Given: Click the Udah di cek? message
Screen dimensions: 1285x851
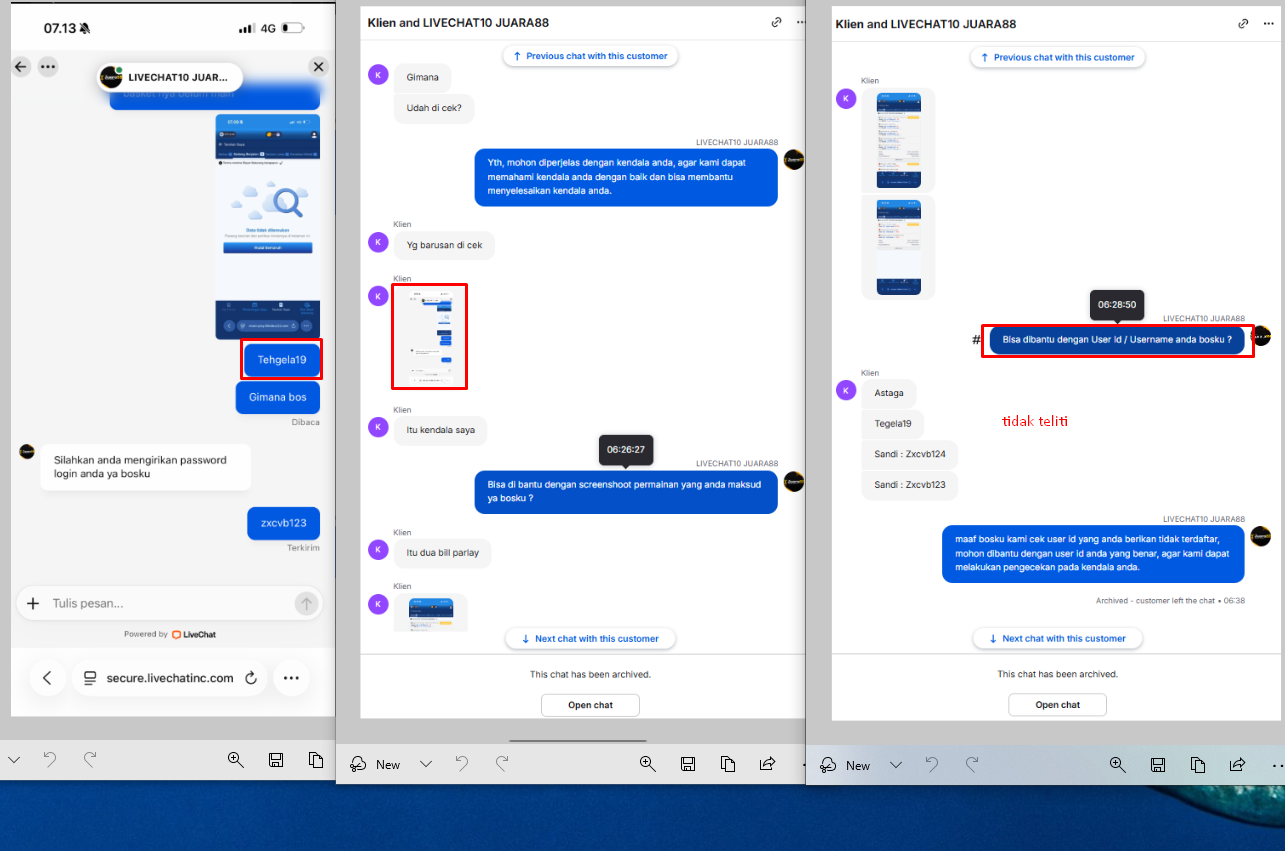Looking at the screenshot, I should click(434, 108).
